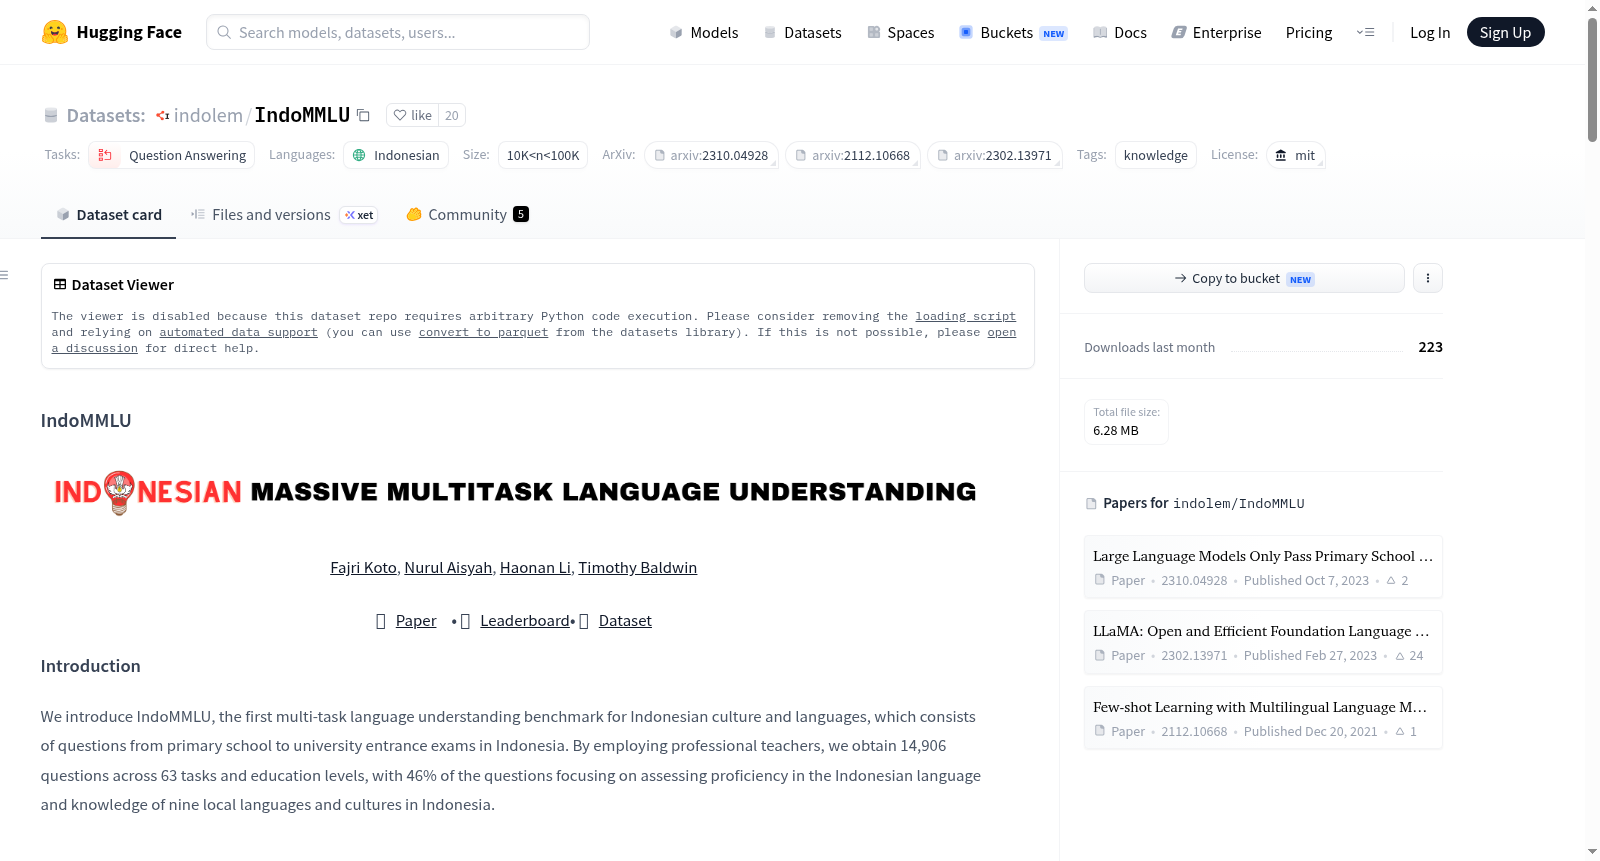This screenshot has width=1600, height=861.
Task: Click the Copy to bucket button
Action: pos(1244,278)
